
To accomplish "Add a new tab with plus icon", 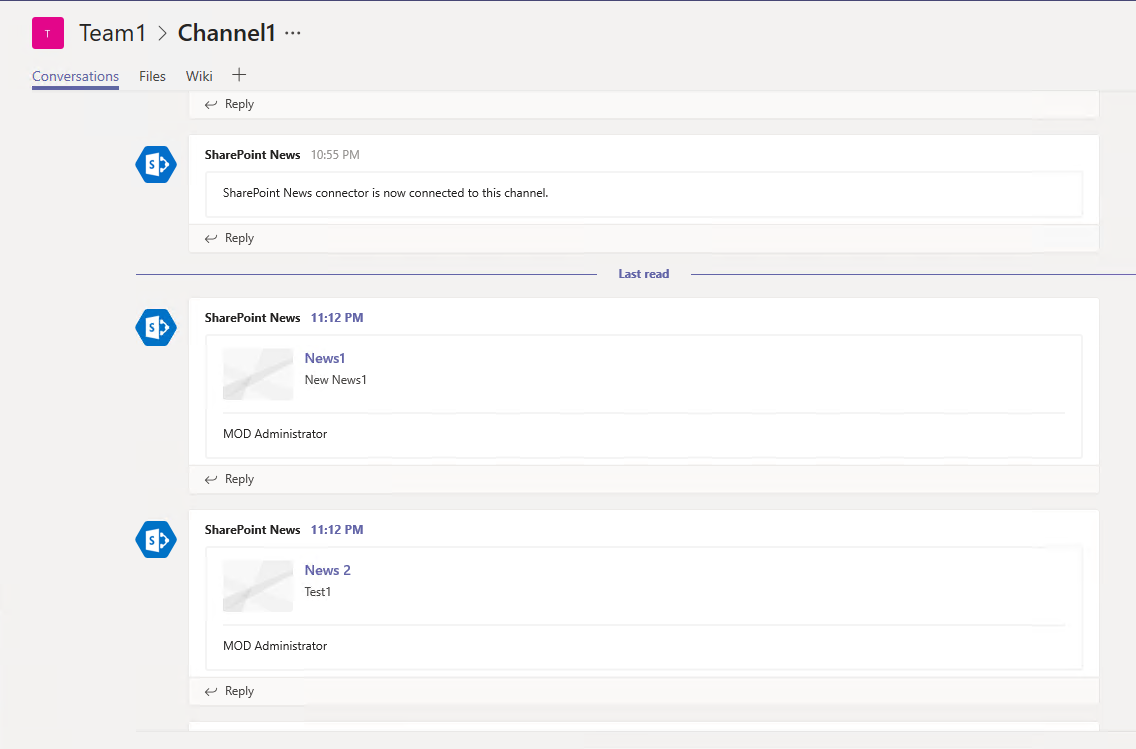I will (x=239, y=75).
